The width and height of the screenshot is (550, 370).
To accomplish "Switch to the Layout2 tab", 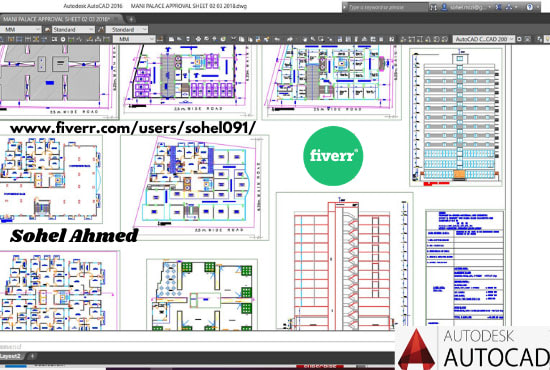I will click(11, 356).
